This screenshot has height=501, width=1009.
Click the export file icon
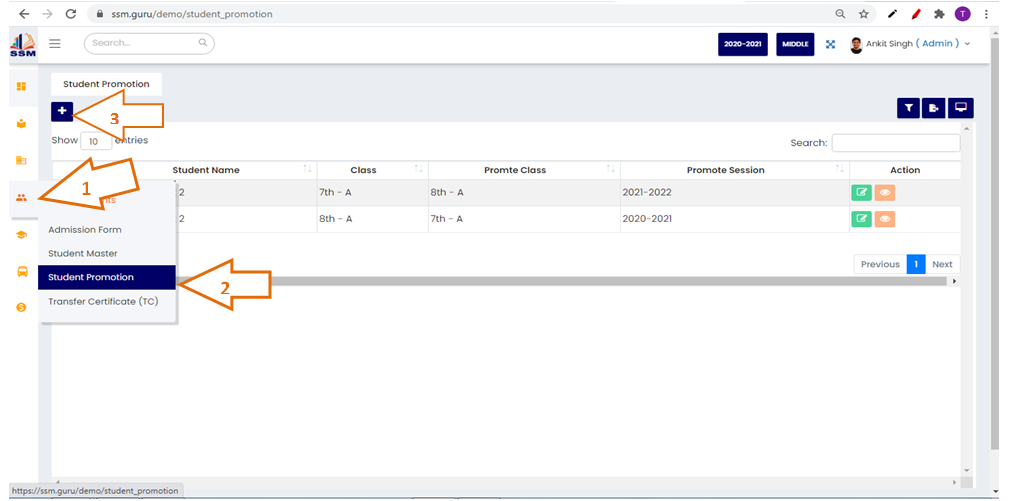(935, 109)
